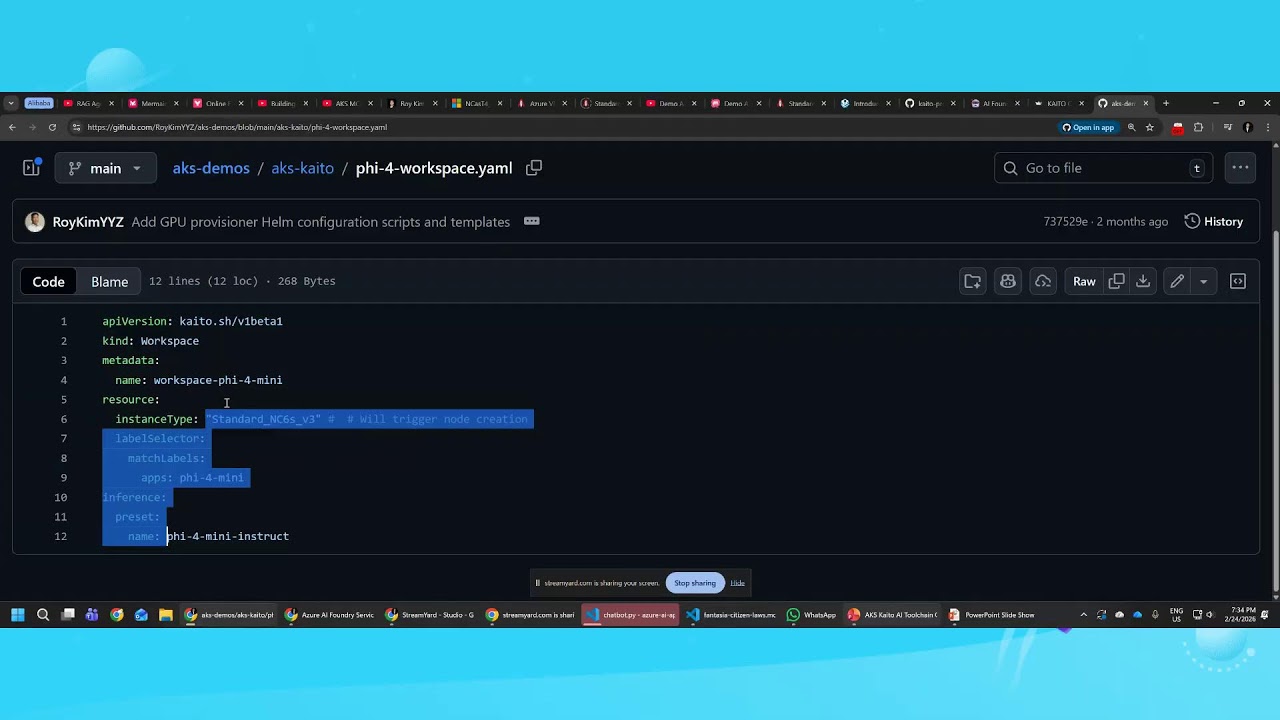Switch to the NCasT4 browser tab
Screen dimensions: 1280x720
pos(478,103)
